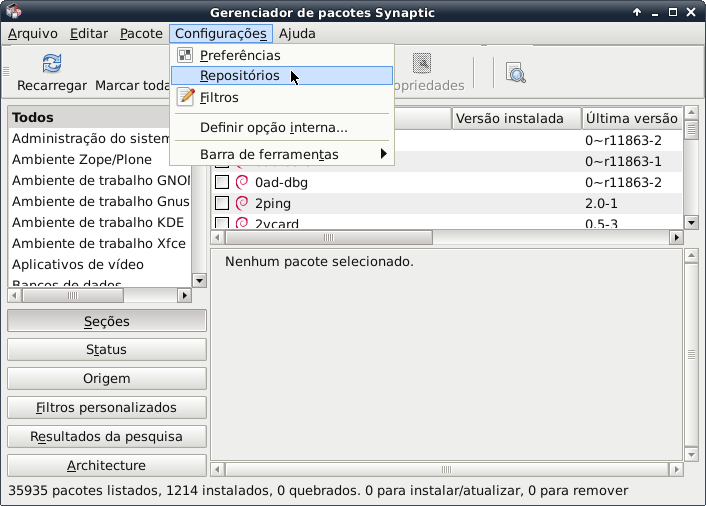
Task: Tick the checkbox for 2vcard
Action: coord(222,223)
